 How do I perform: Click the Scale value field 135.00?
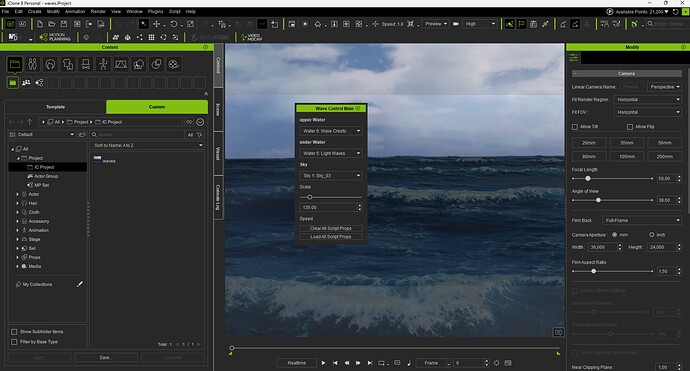click(328, 207)
